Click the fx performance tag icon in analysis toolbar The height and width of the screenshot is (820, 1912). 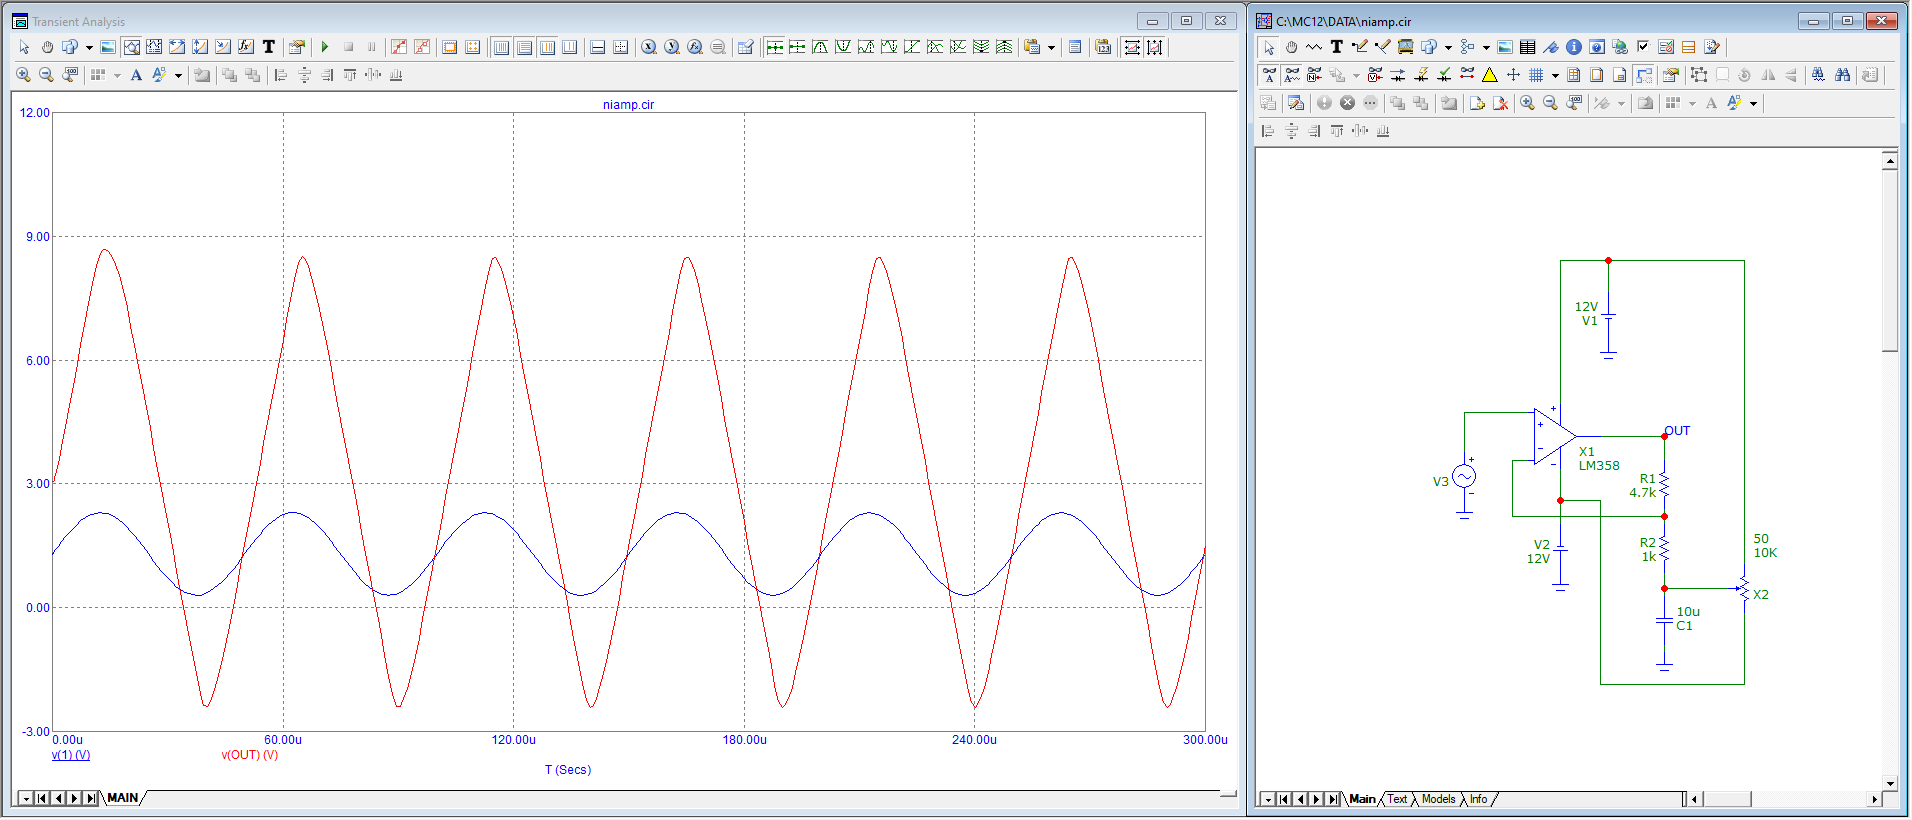click(246, 47)
